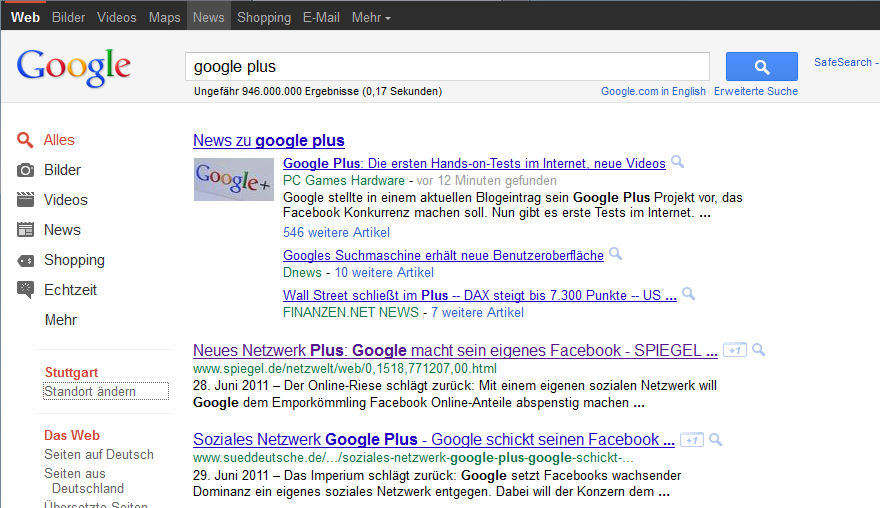Click +1 button on Soziales Netzwerk result
The height and width of the screenshot is (508, 880).
click(x=691, y=440)
